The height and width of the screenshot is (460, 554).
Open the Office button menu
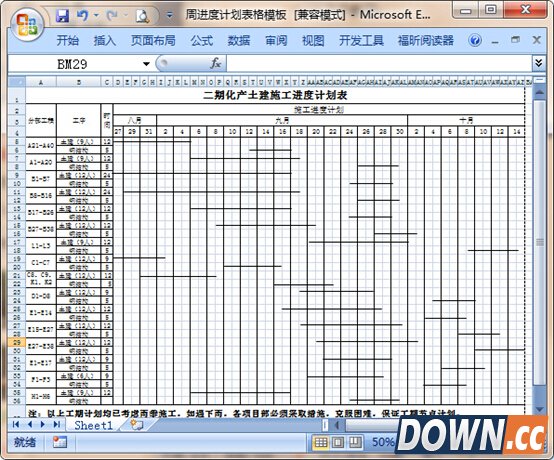tap(27, 25)
